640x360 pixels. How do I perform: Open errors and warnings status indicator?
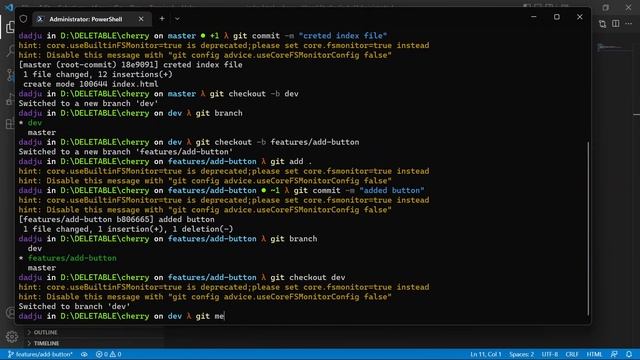108,354
